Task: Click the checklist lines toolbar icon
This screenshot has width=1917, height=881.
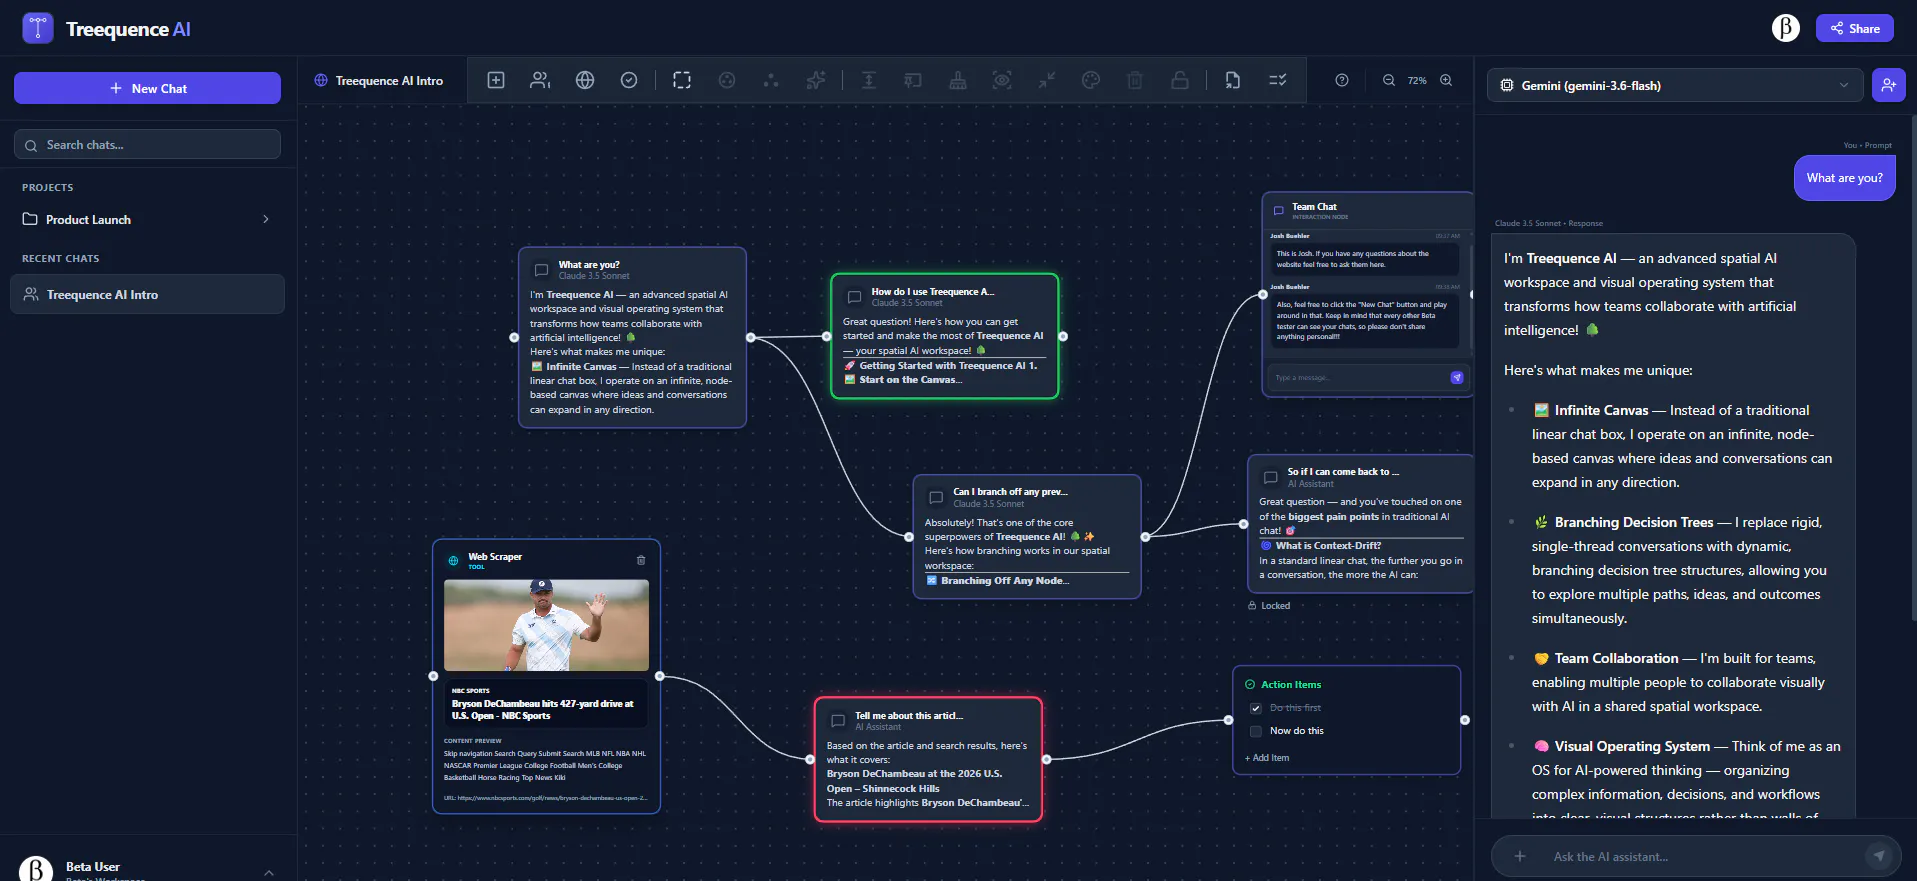Action: (1278, 80)
